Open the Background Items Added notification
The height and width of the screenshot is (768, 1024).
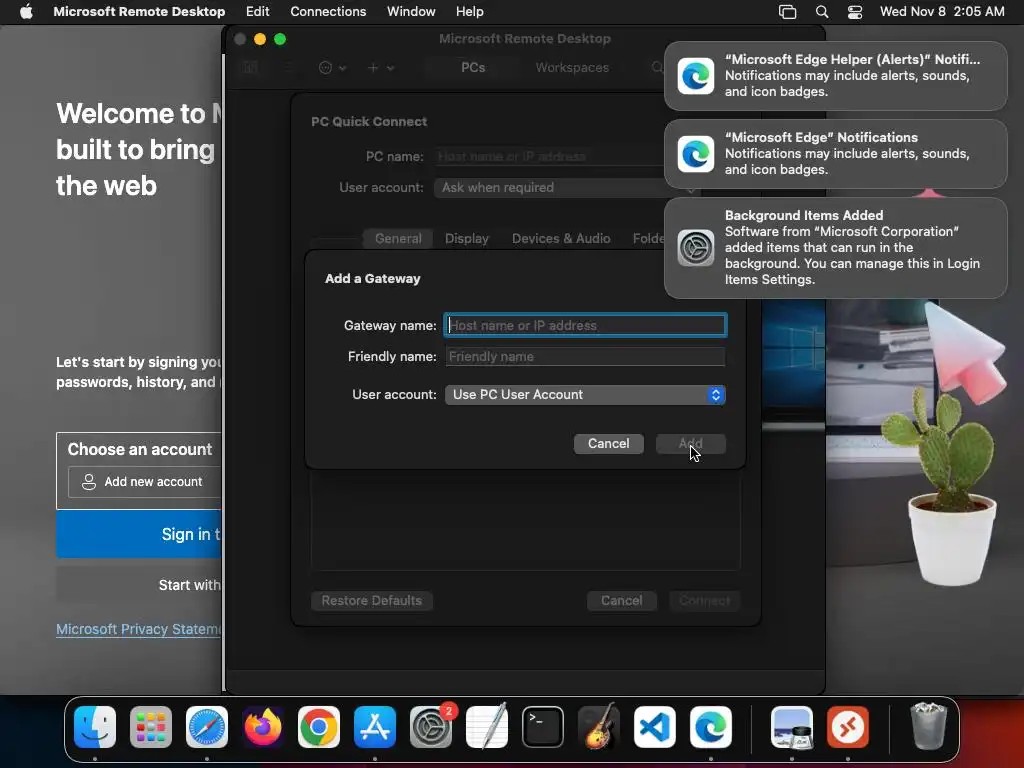(x=835, y=248)
